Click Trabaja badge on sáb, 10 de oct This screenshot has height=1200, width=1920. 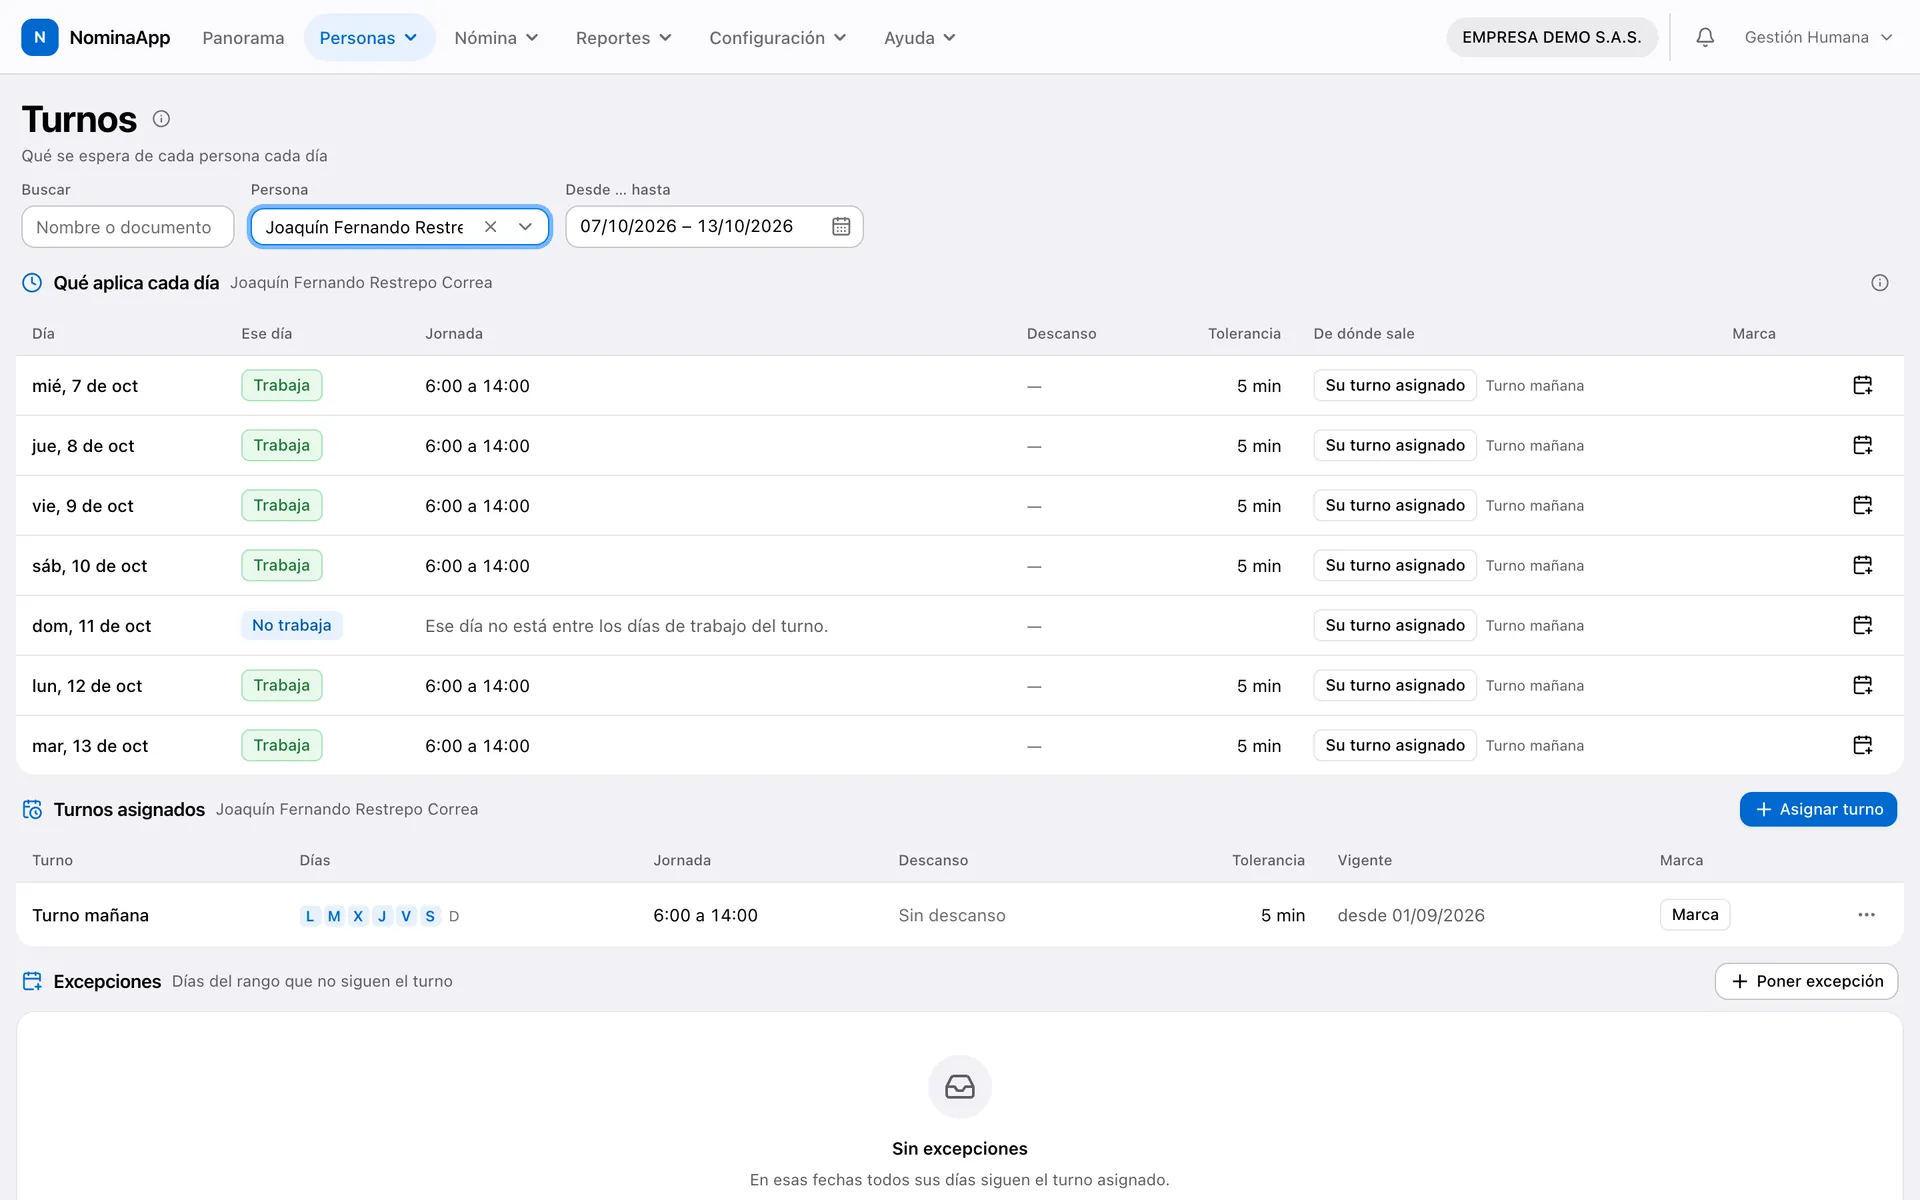[x=281, y=565]
